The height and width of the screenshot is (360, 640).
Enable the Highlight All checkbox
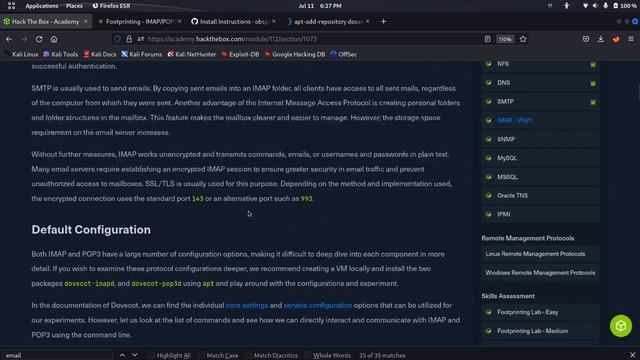click(151, 356)
